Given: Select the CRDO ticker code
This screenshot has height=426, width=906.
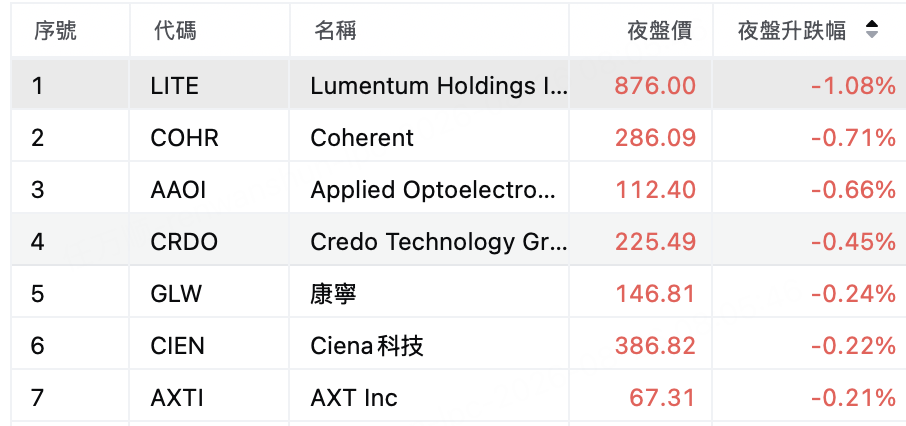Looking at the screenshot, I should pos(184,242).
